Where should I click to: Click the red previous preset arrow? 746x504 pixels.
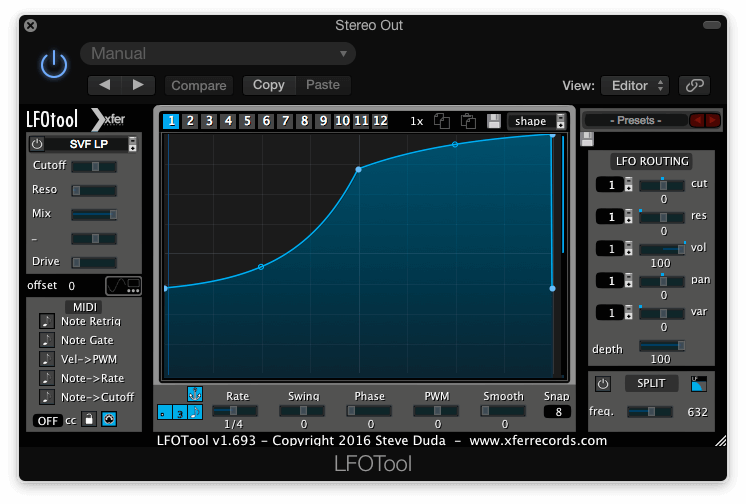pyautogui.click(x=697, y=120)
